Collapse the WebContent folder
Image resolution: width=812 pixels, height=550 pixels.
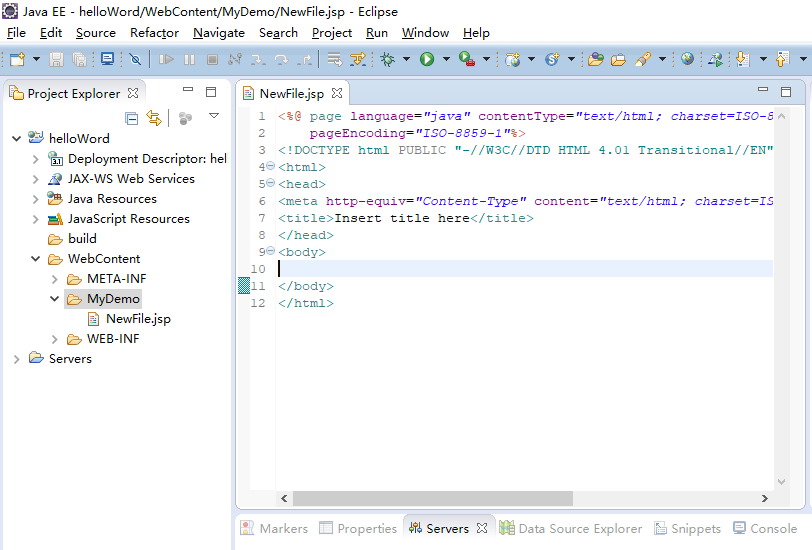coord(35,259)
